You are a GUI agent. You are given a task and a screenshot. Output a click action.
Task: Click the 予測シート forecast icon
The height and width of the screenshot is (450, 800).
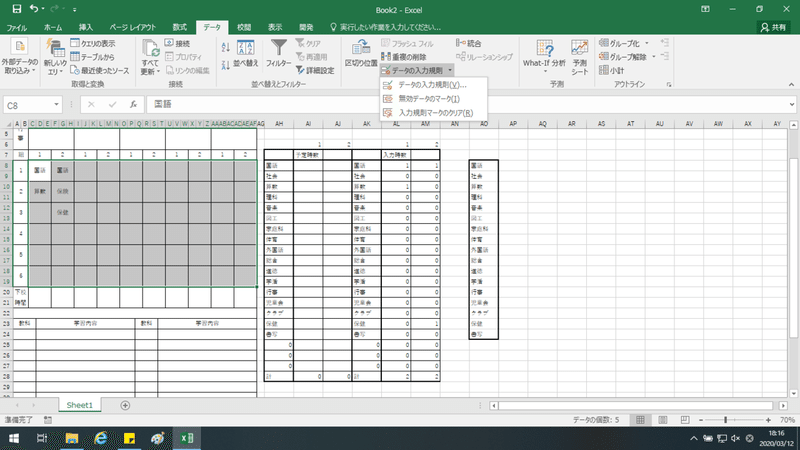coord(580,48)
